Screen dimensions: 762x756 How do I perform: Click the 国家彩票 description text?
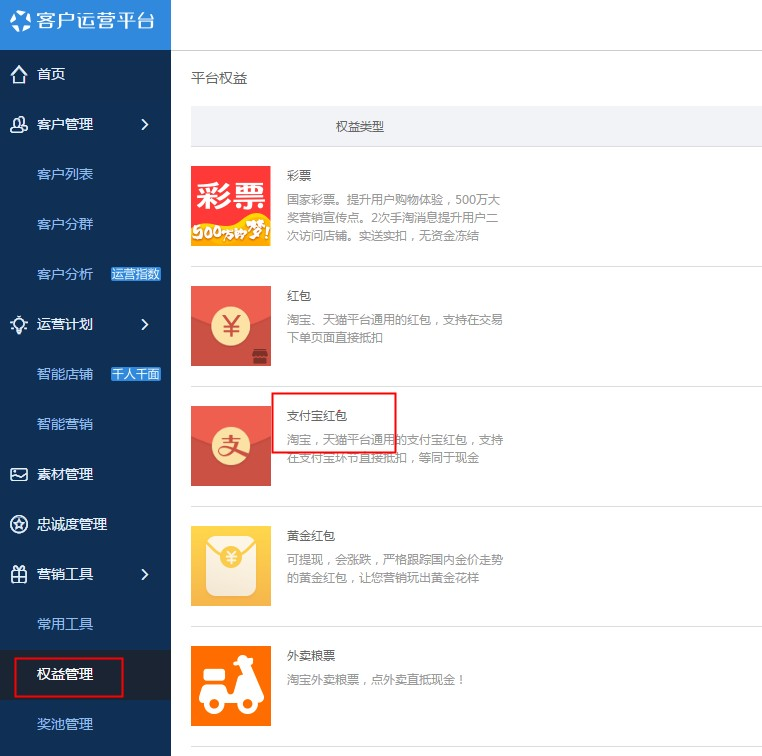394,218
